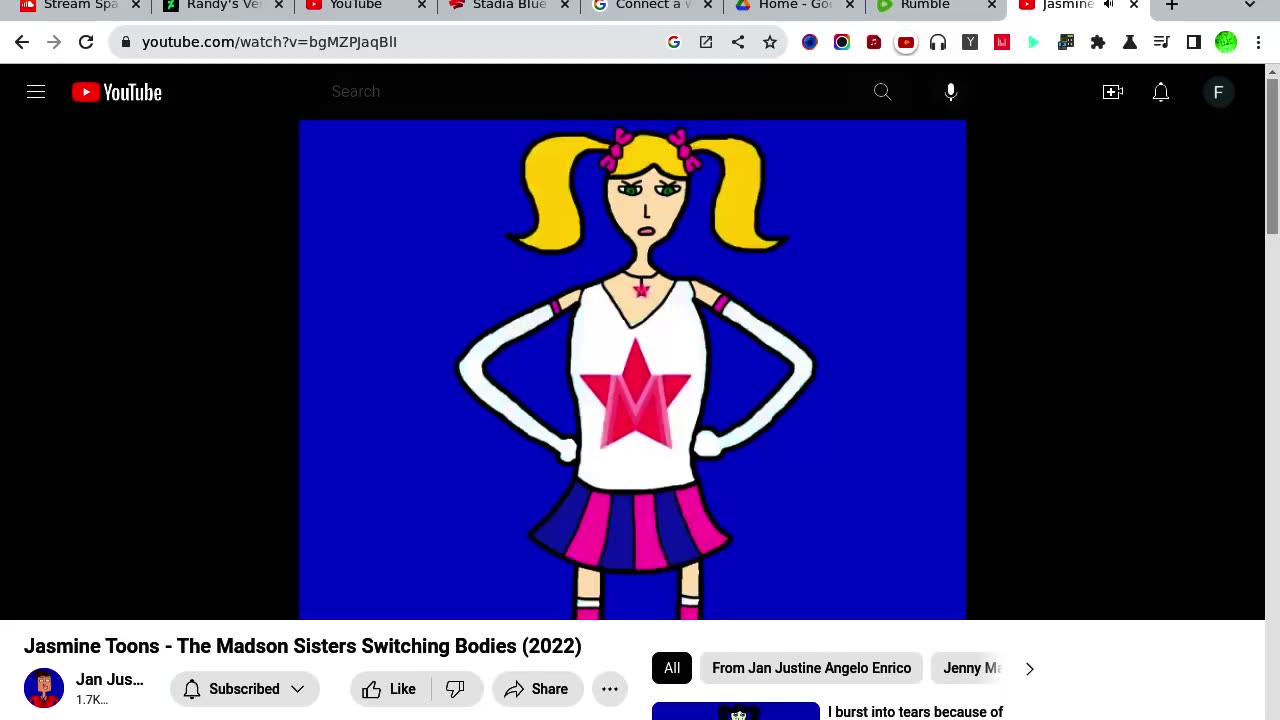Open account menu with F avatar
The height and width of the screenshot is (720, 1280).
(1218, 92)
